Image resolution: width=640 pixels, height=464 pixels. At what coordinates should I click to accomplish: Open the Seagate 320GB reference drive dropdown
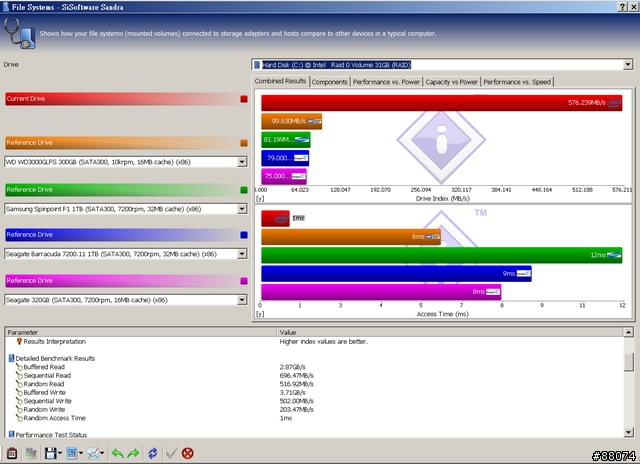pos(242,300)
